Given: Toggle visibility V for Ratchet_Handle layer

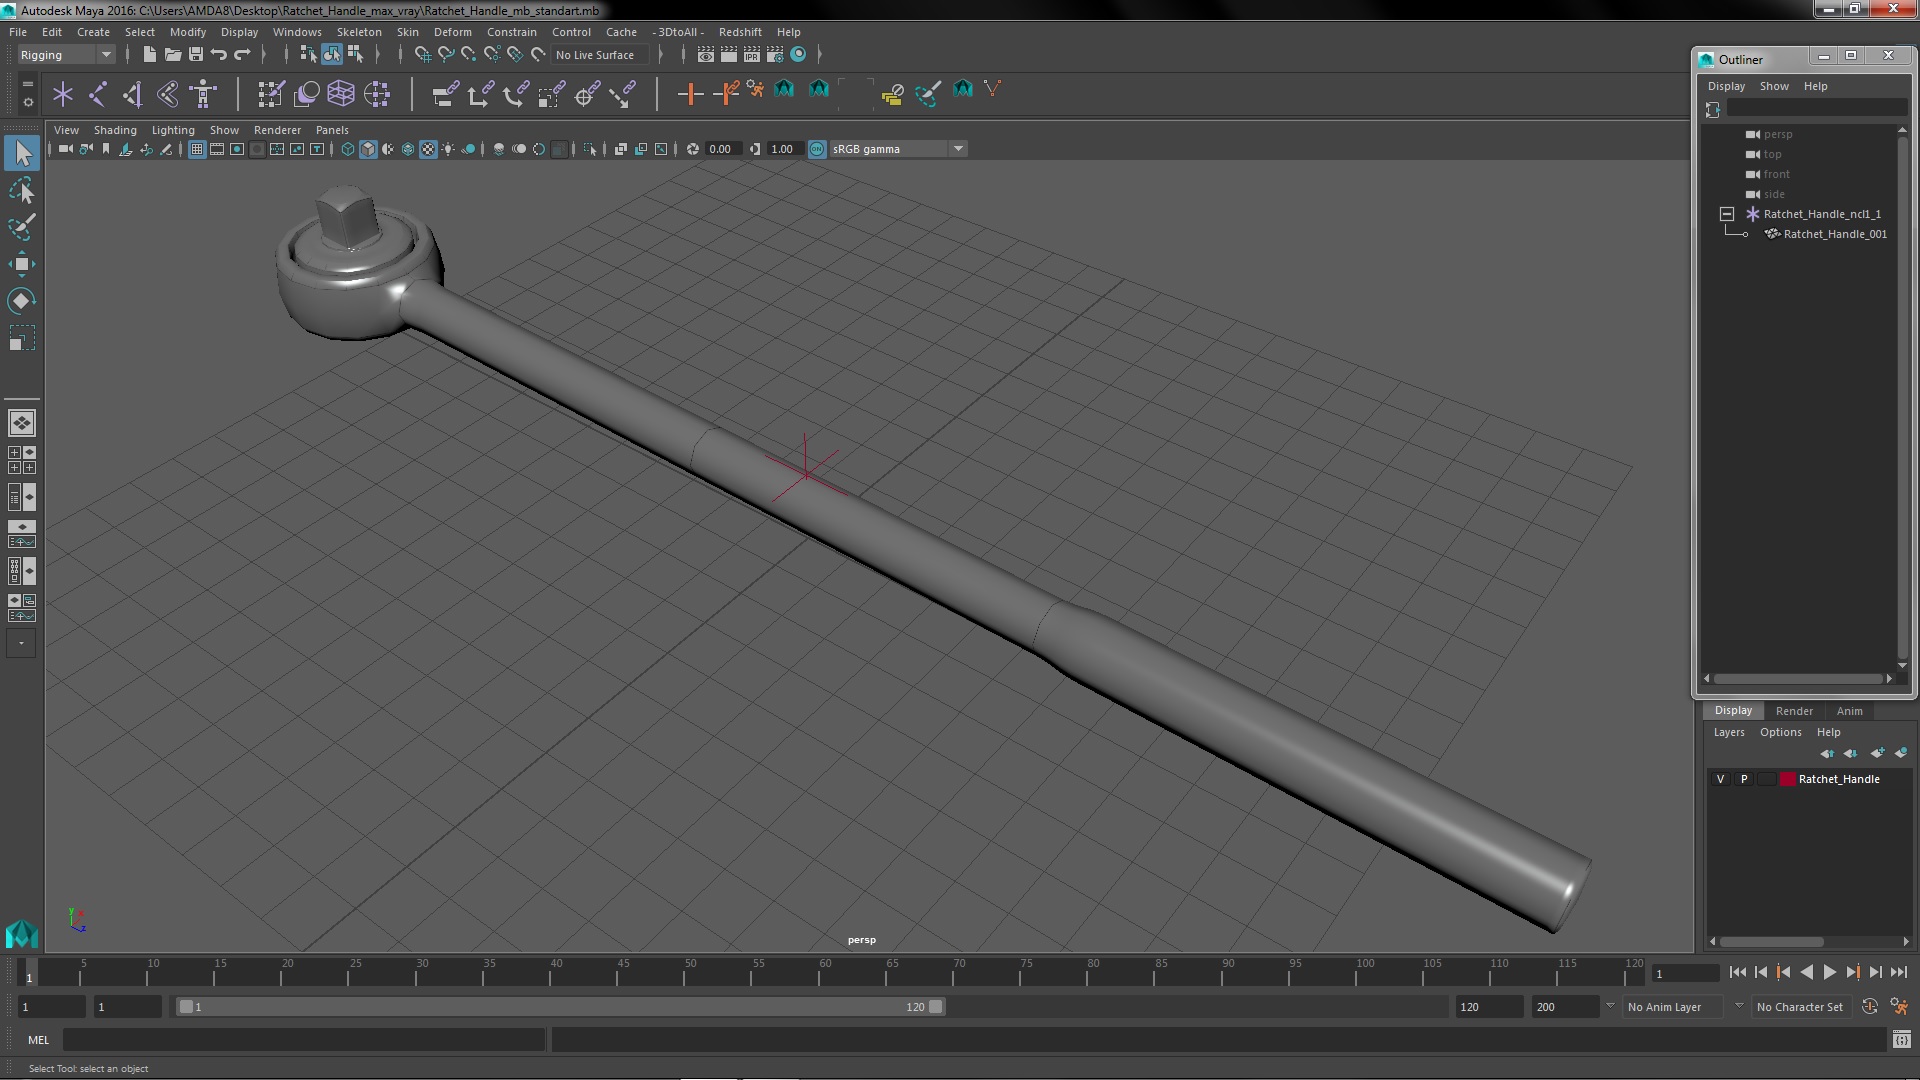Looking at the screenshot, I should click(1720, 778).
